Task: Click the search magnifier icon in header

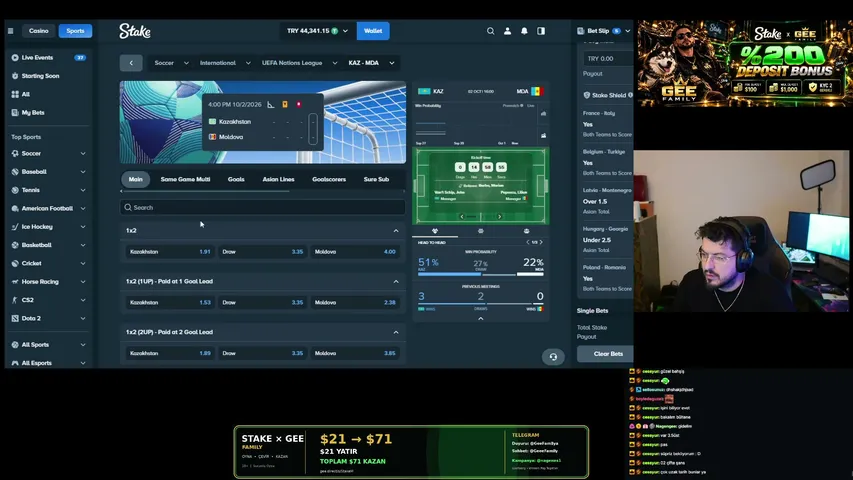Action: 491,31
